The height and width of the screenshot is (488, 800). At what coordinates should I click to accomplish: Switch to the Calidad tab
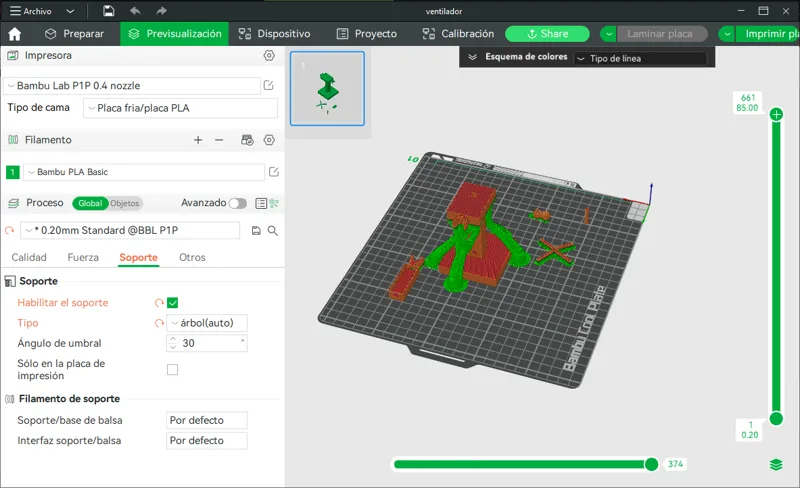(x=29, y=257)
